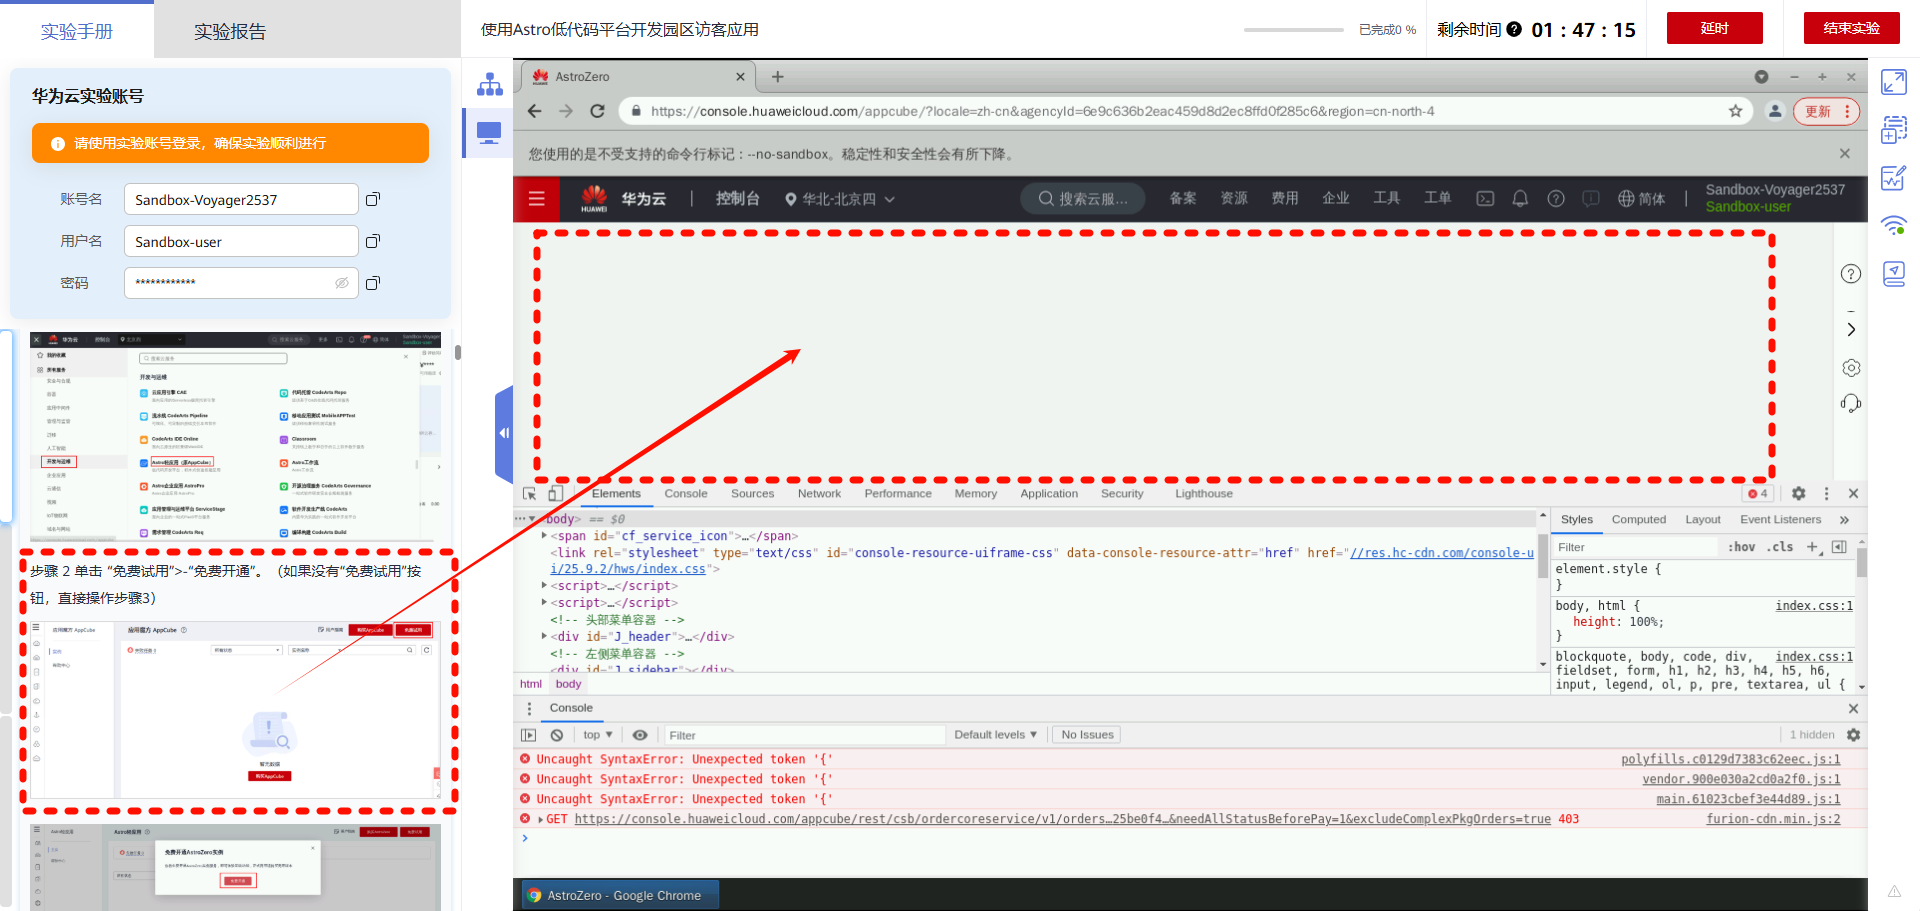Activate the DevTools inspect element picker
This screenshot has width=1920, height=911.
530,494
